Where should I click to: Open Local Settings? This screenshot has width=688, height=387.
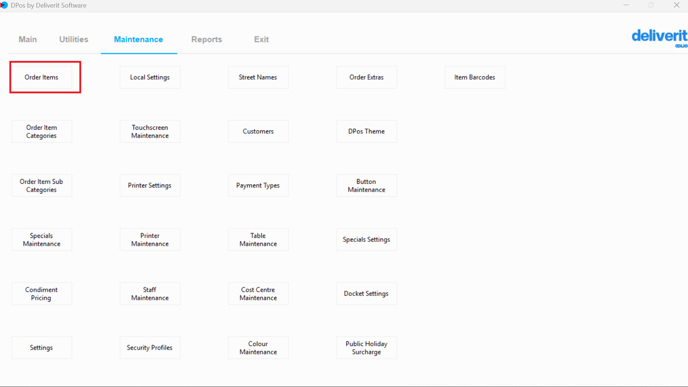150,77
